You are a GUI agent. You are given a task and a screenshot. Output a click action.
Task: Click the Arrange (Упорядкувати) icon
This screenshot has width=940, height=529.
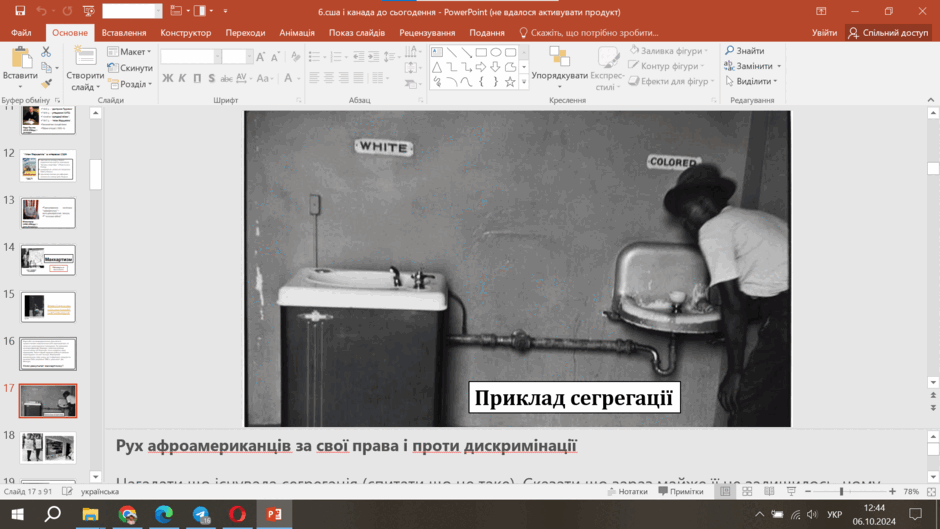[559, 57]
